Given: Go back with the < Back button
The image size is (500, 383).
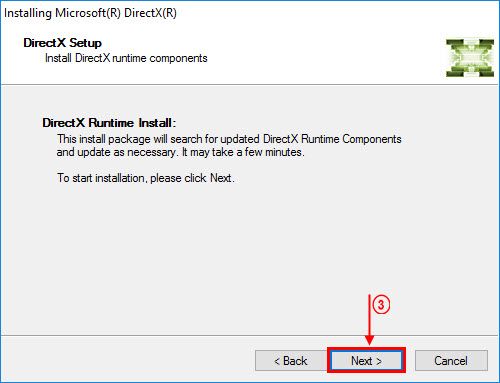Looking at the screenshot, I should 291,360.
